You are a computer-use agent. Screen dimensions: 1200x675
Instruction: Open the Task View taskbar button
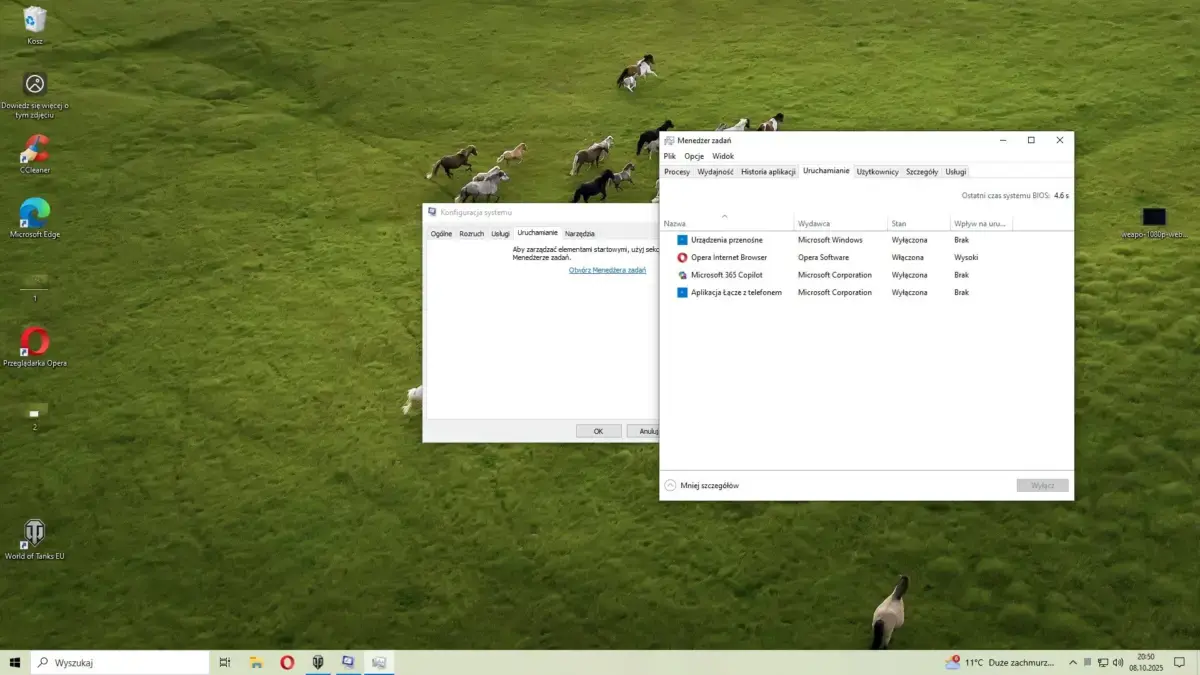[225, 662]
